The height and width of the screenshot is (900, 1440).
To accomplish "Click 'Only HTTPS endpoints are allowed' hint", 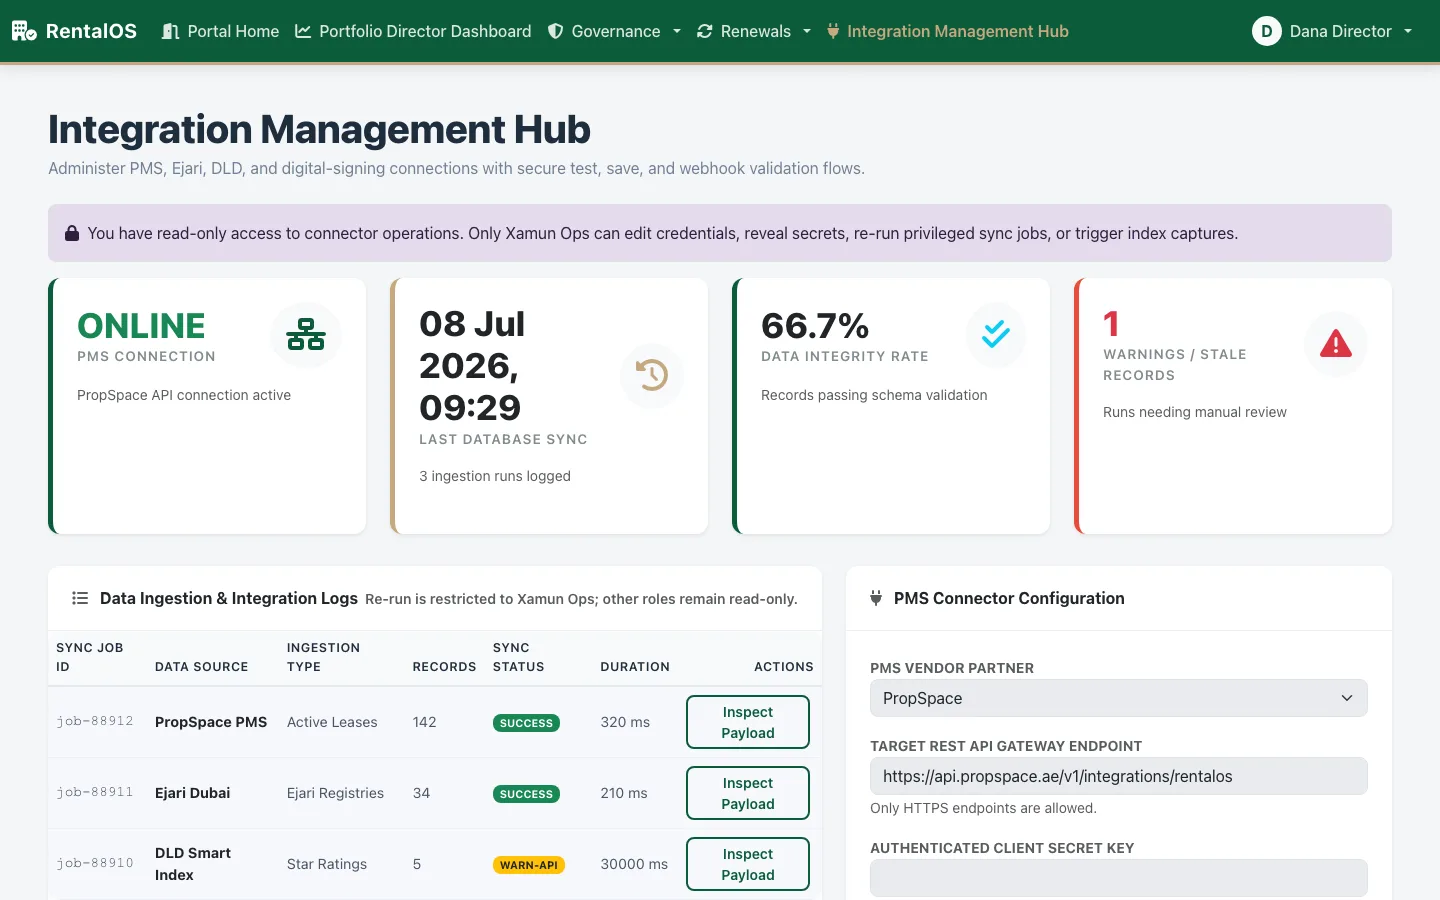I will (983, 808).
